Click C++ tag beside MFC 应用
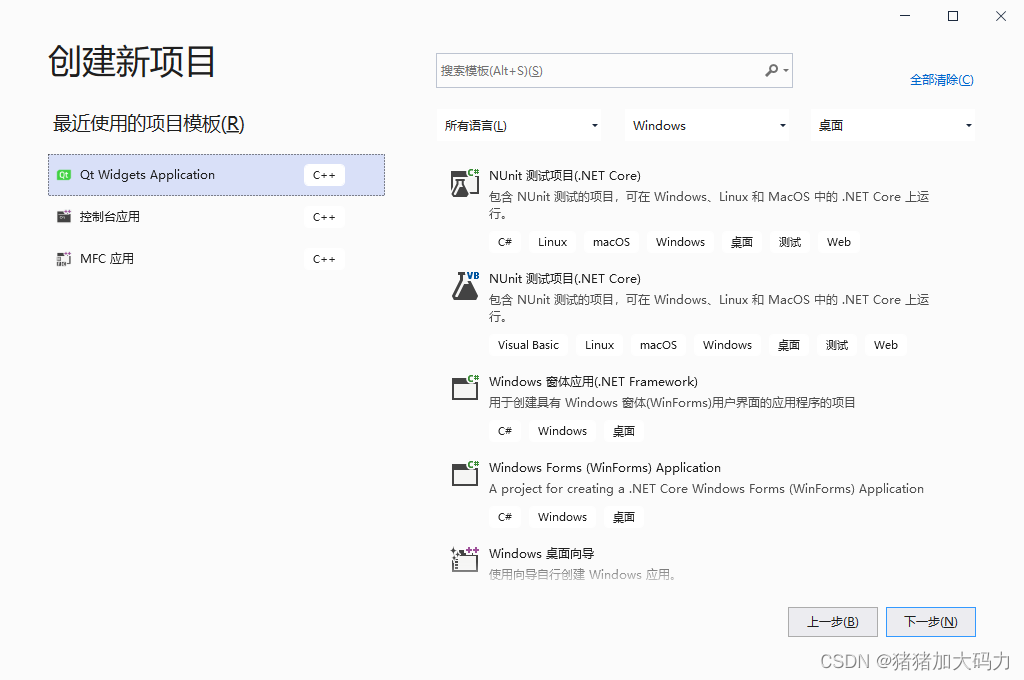Viewport: 1024px width, 680px height. click(x=324, y=259)
